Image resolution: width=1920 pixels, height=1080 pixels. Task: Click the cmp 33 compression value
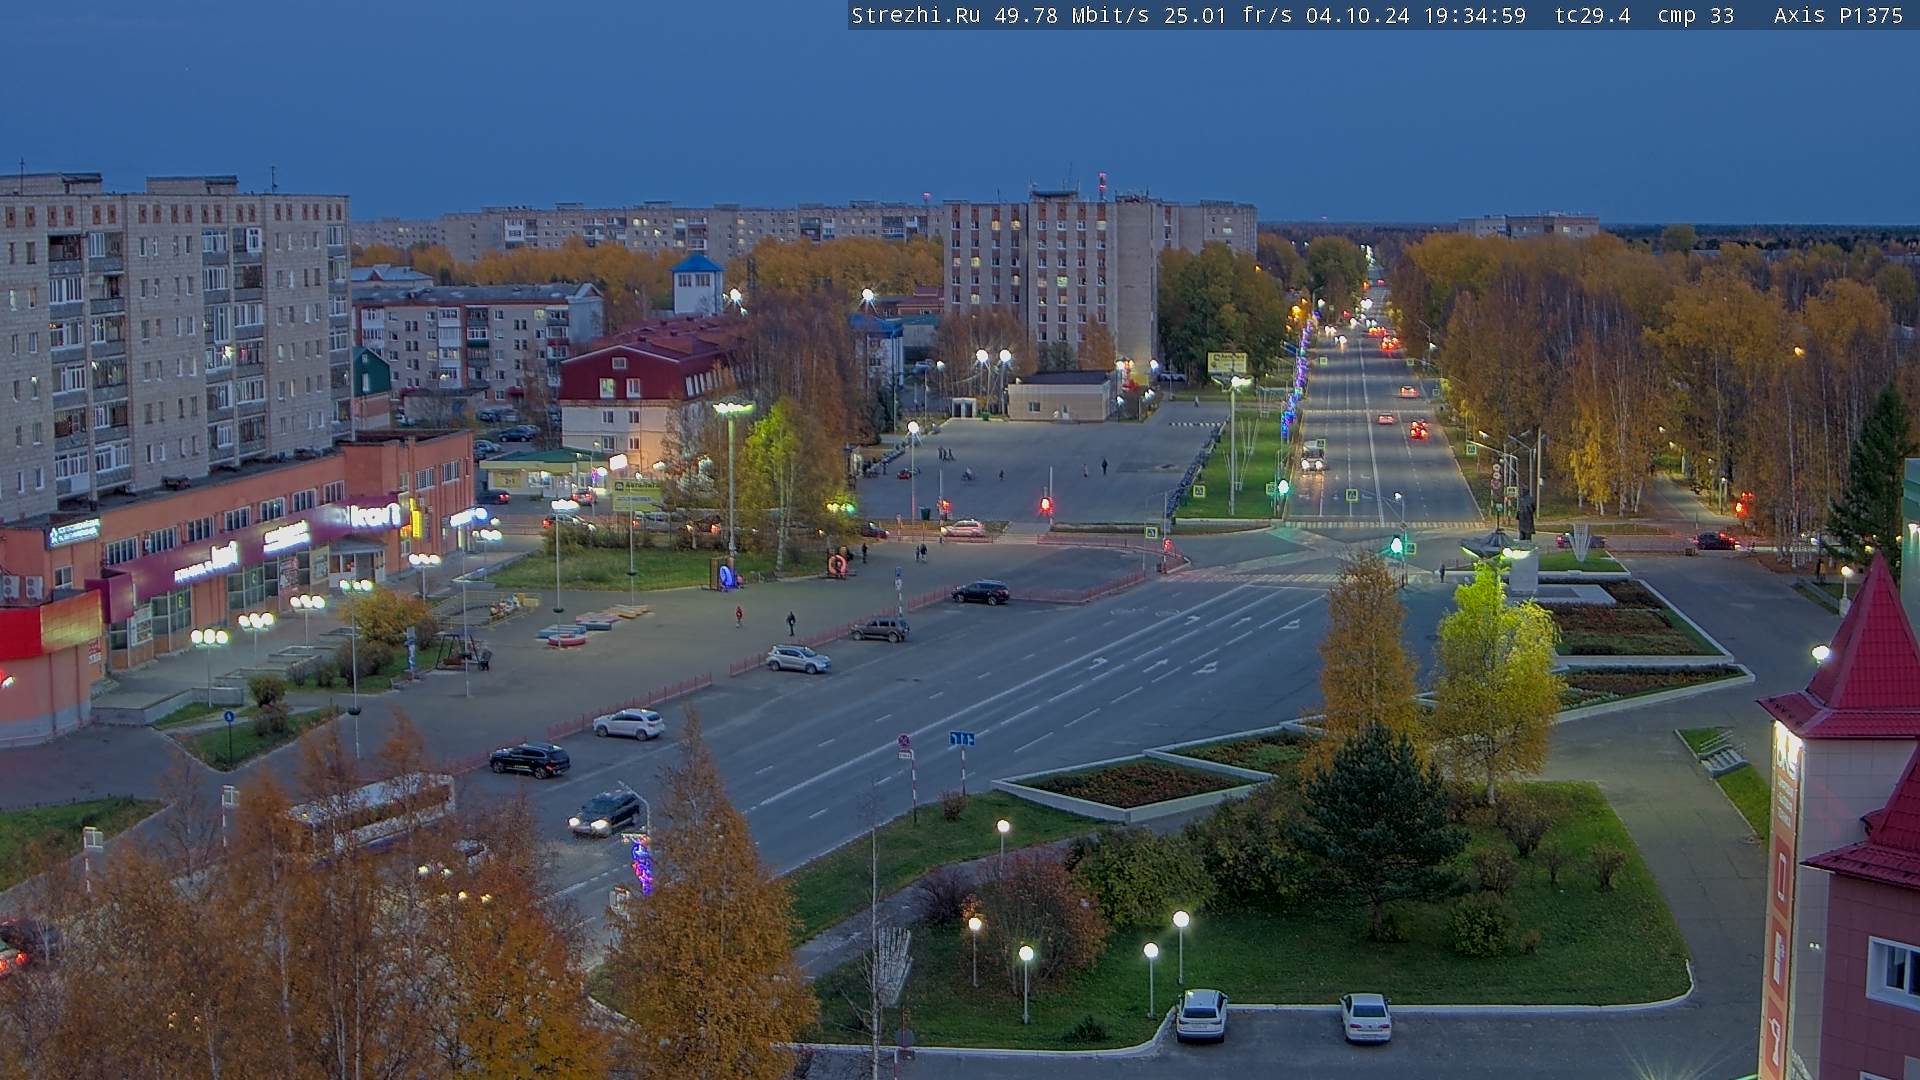1695,15
